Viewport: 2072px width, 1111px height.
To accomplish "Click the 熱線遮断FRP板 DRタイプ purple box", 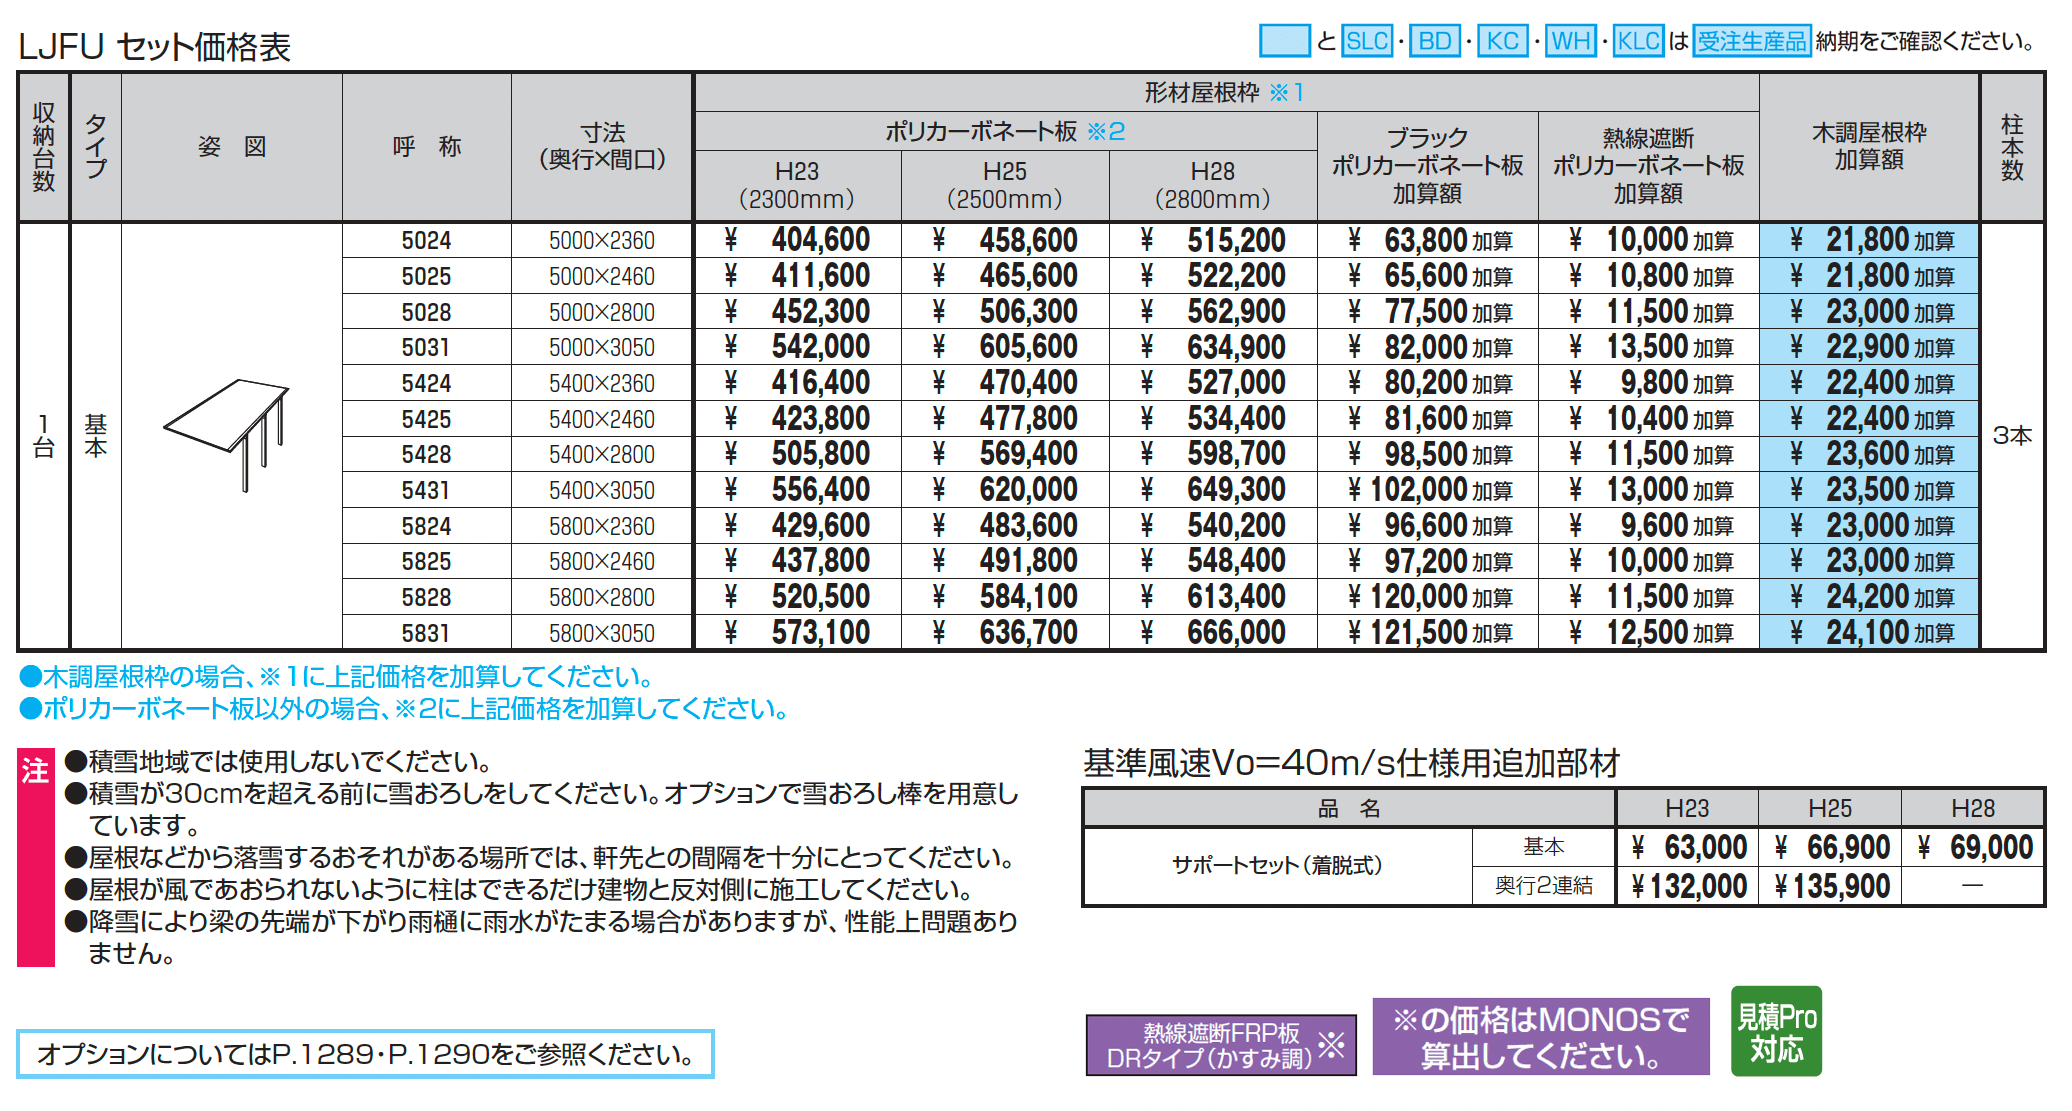I will pyautogui.click(x=1221, y=1045).
